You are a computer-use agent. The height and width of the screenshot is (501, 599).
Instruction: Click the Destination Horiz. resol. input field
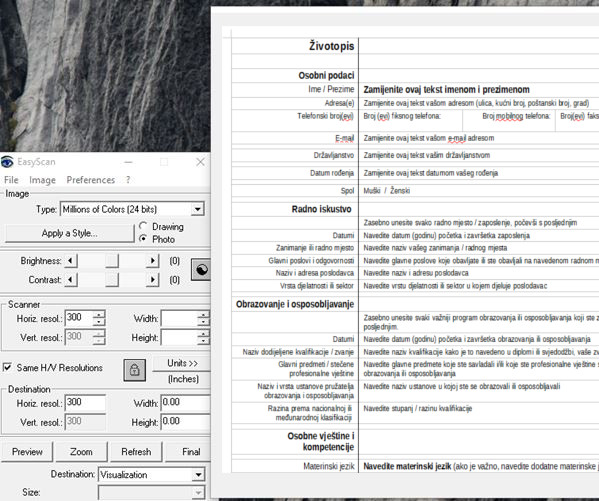(85, 403)
